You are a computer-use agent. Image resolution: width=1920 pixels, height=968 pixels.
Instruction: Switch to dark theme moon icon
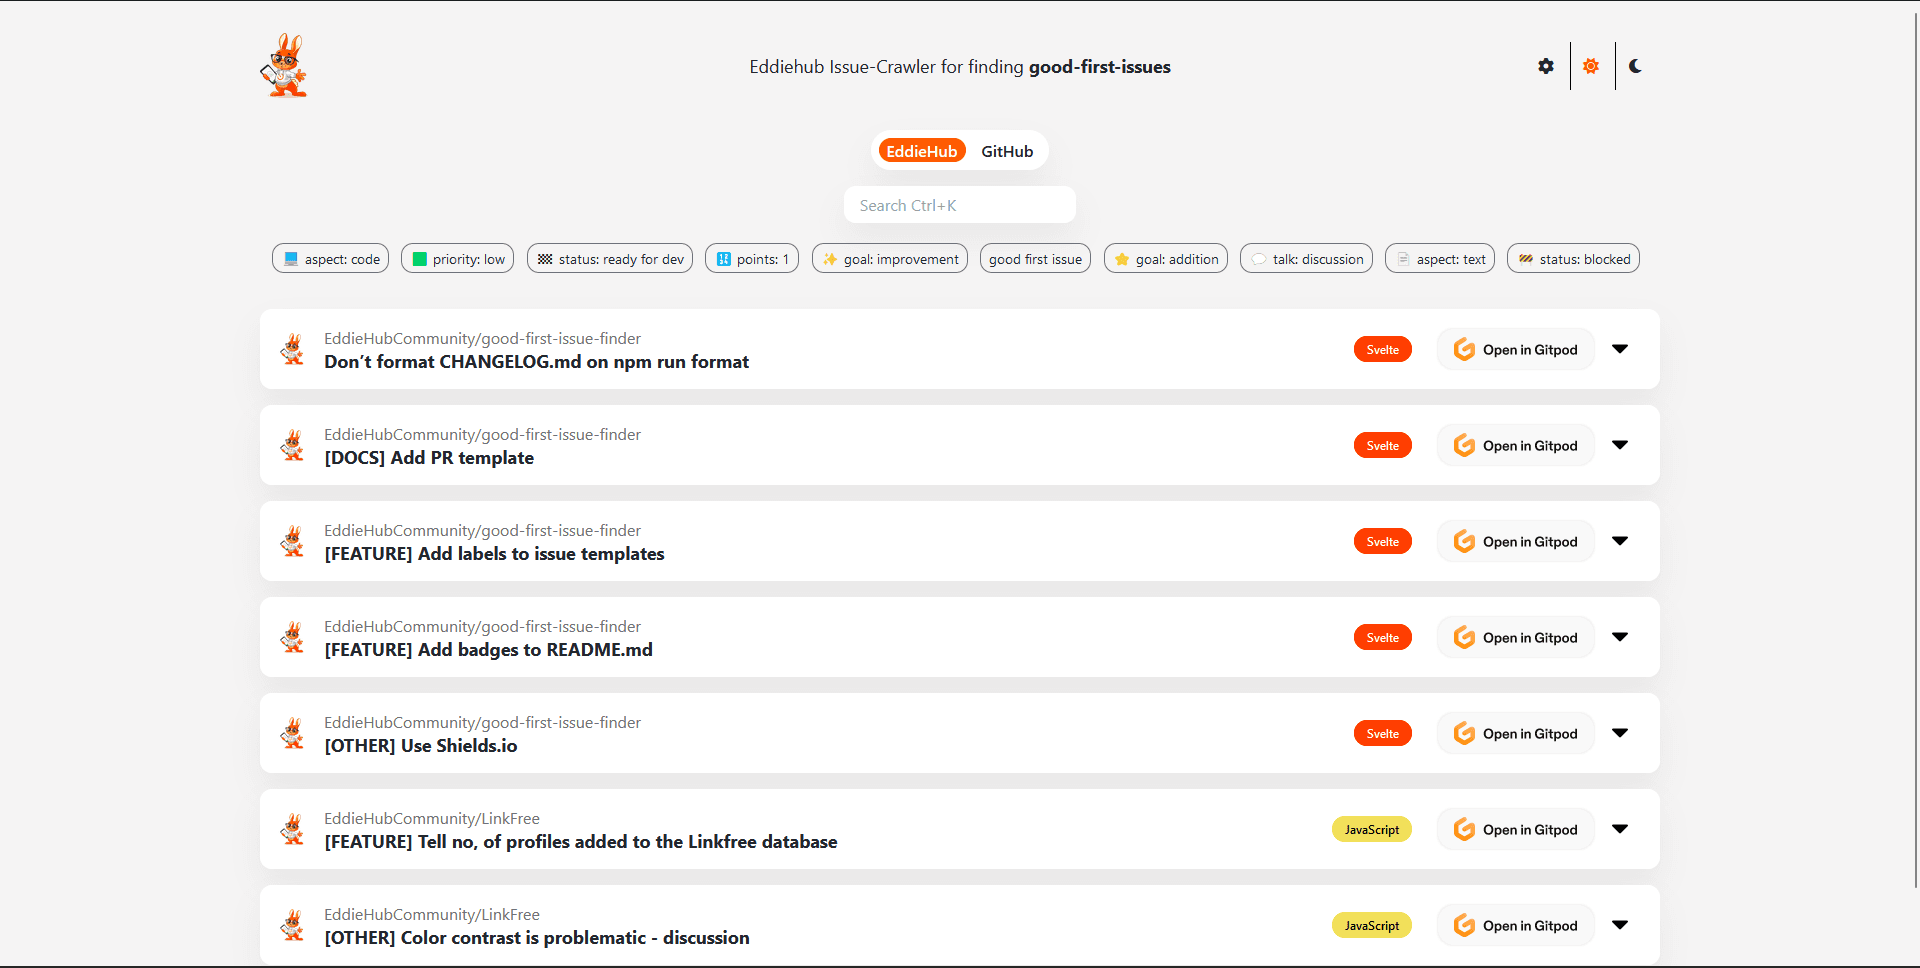point(1636,66)
